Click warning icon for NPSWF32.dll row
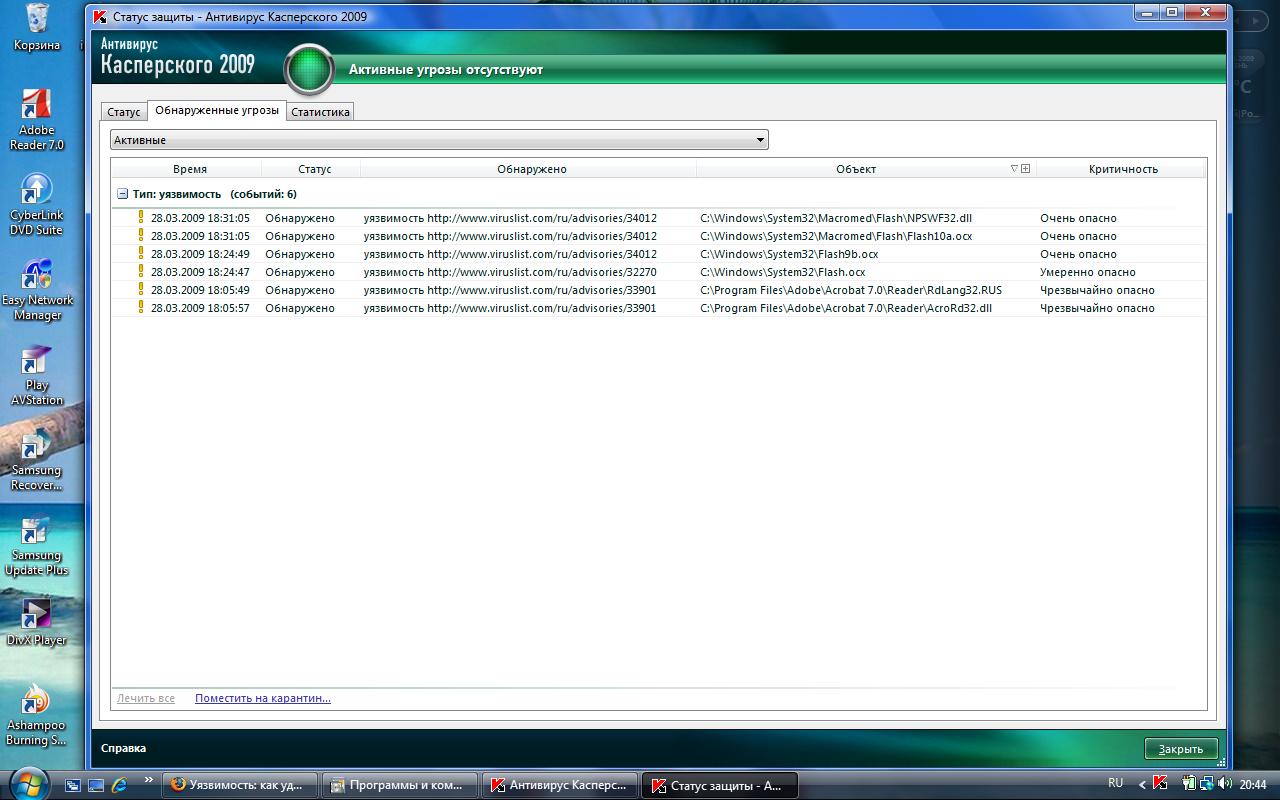 [x=141, y=218]
